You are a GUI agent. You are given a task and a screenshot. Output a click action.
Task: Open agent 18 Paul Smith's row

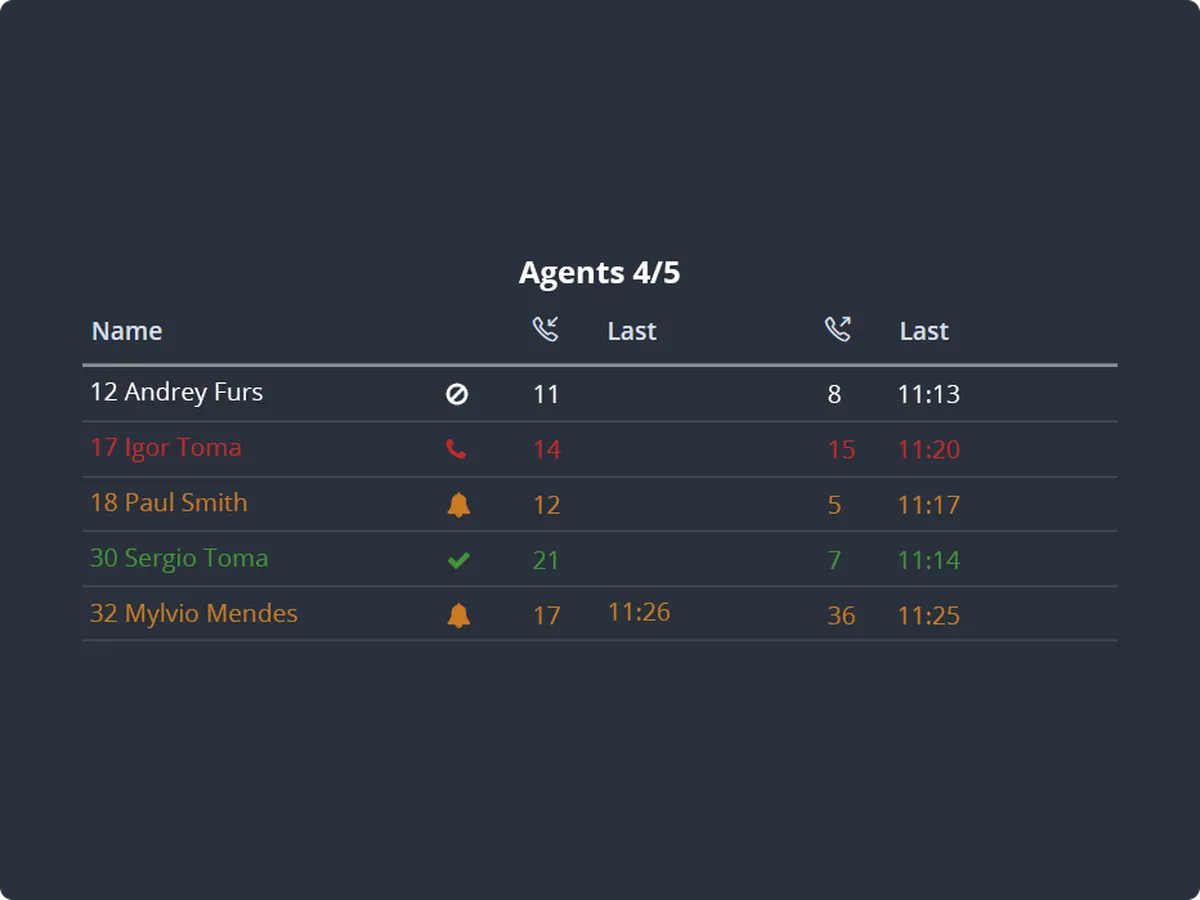click(x=600, y=504)
